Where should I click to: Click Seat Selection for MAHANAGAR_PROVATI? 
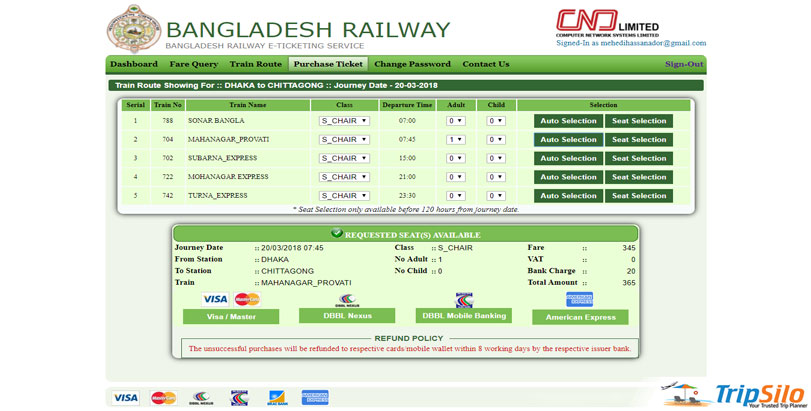639,140
